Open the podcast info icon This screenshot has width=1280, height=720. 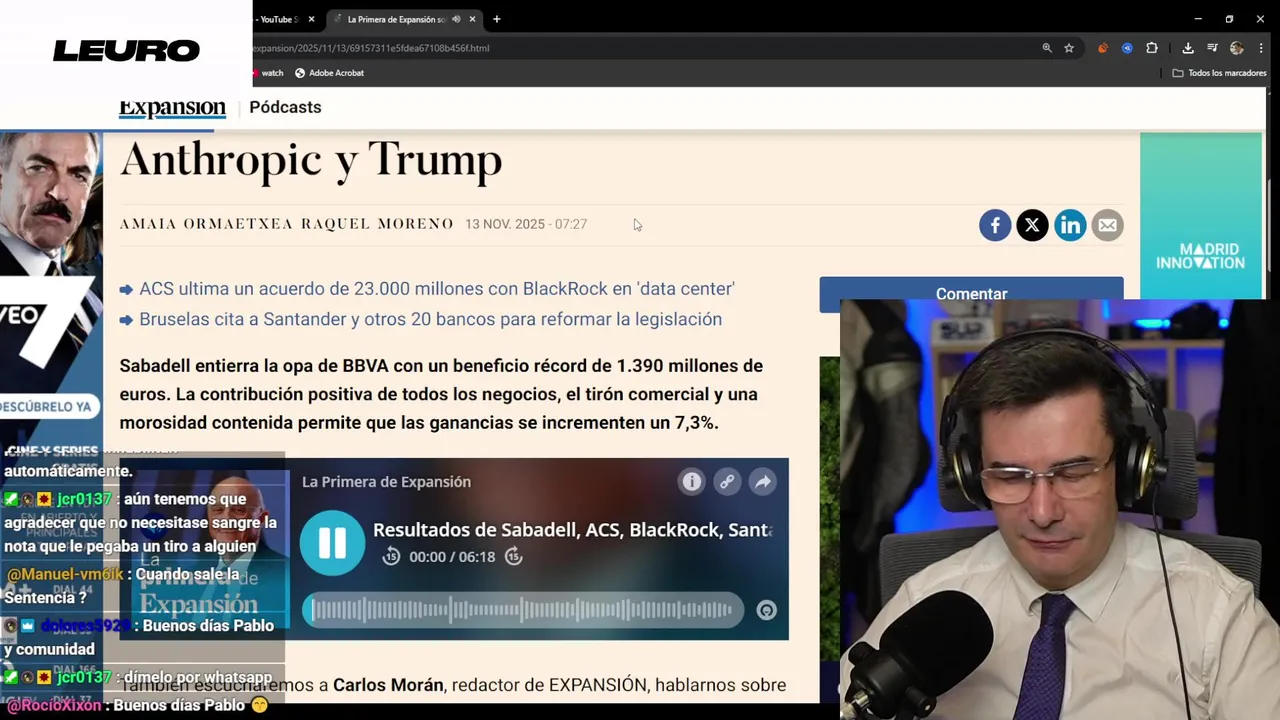pyautogui.click(x=691, y=482)
